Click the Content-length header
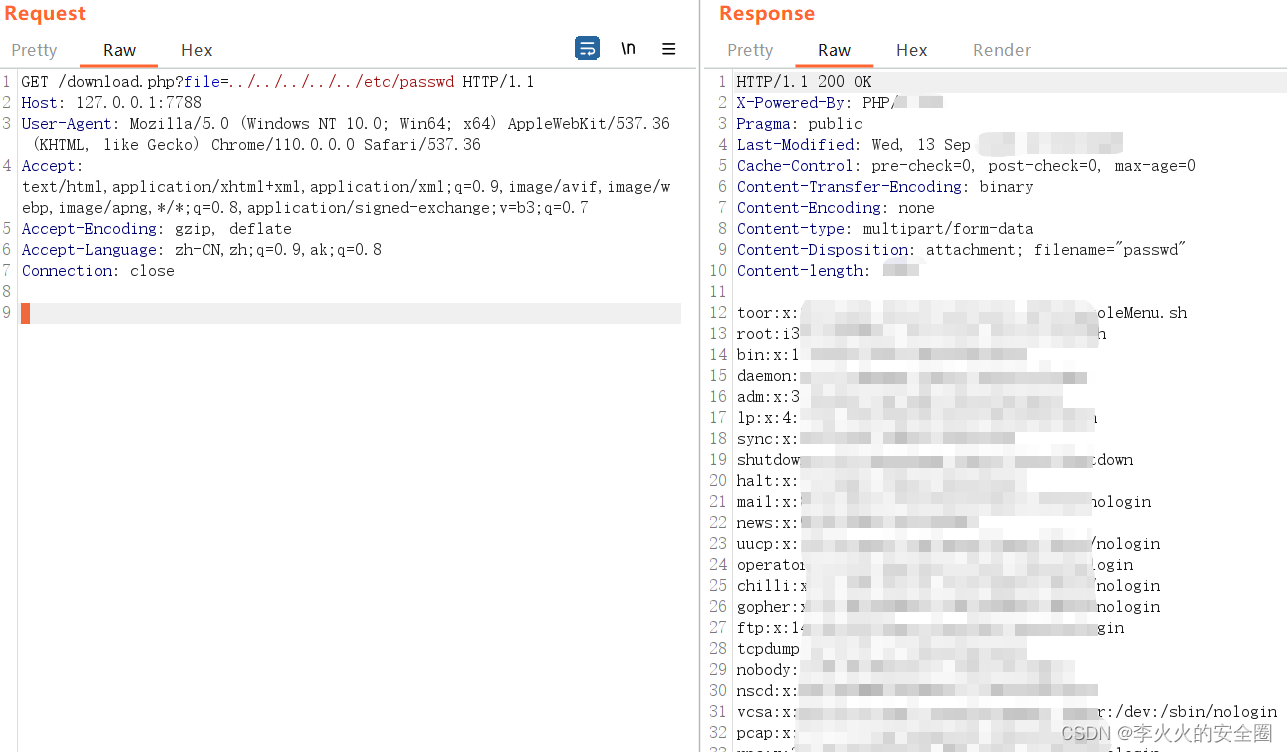Image resolution: width=1287 pixels, height=752 pixels. pos(828,271)
